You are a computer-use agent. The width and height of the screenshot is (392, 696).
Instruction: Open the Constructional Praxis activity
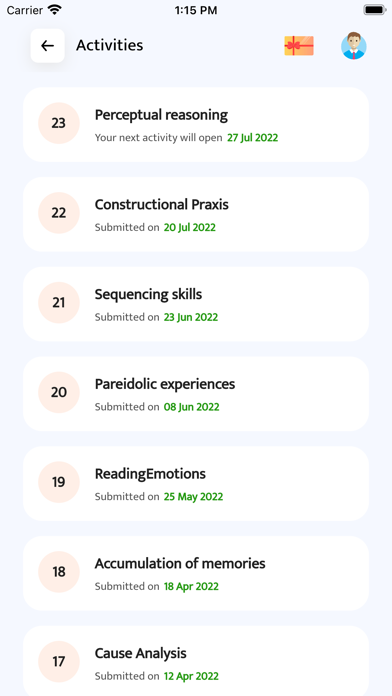point(196,214)
